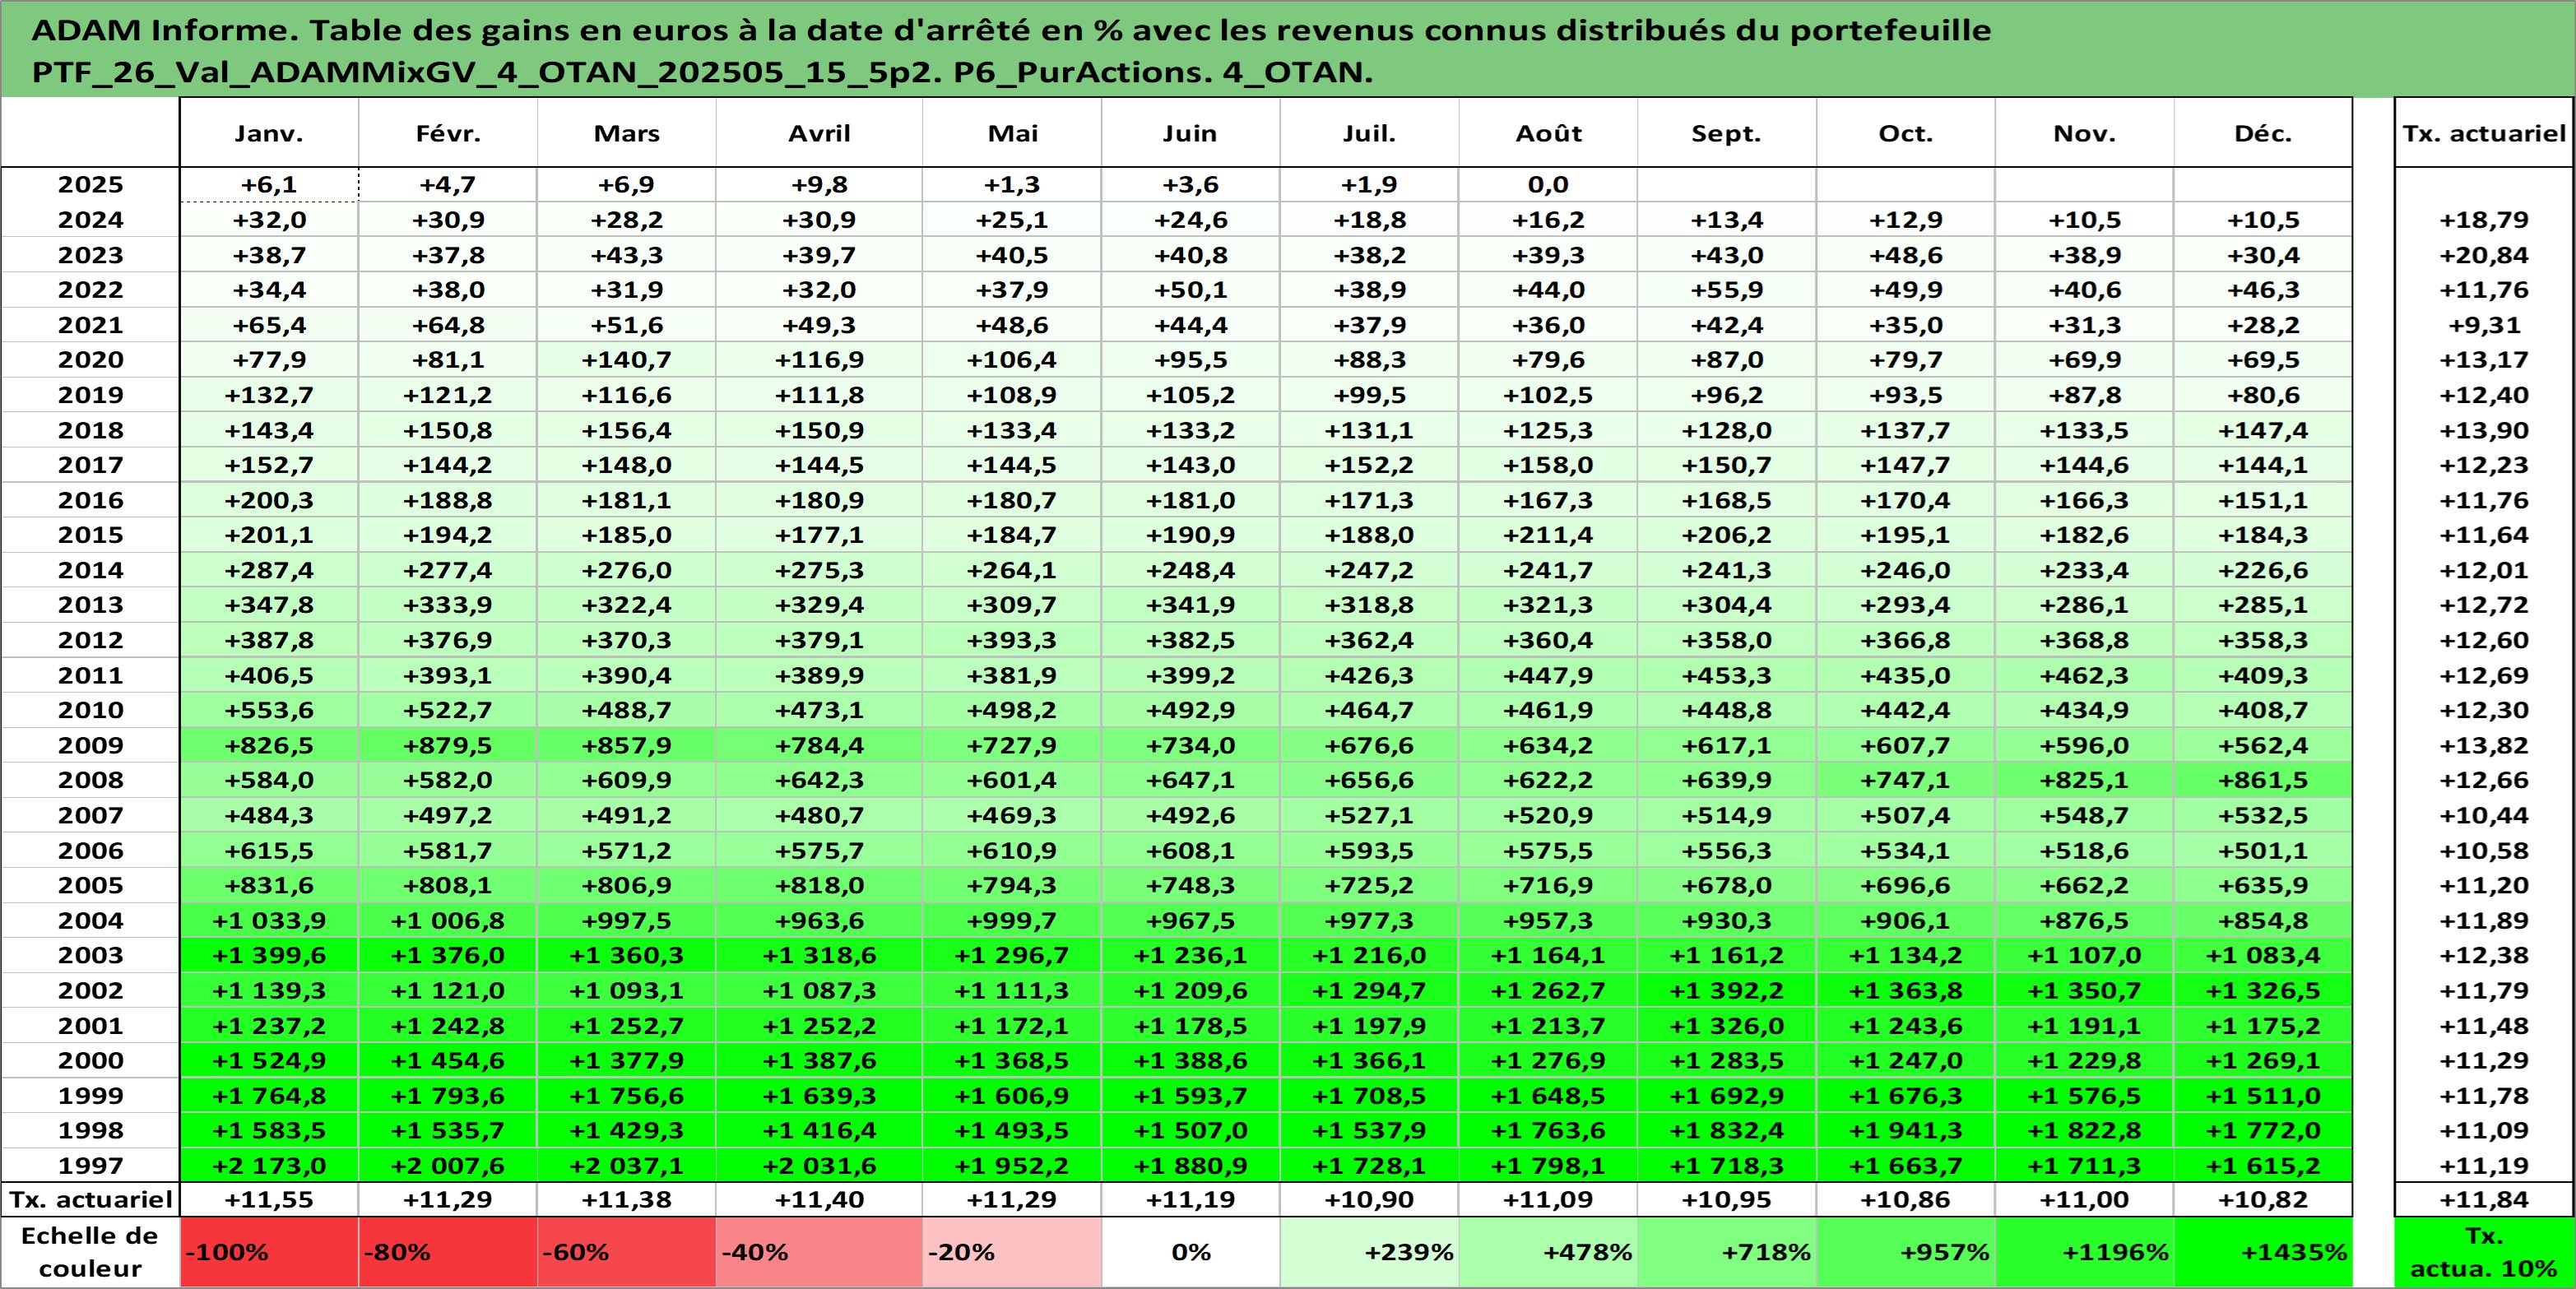Click the +861,5 cell in 2008
The height and width of the screenshot is (1289, 2576).
click(x=2263, y=780)
